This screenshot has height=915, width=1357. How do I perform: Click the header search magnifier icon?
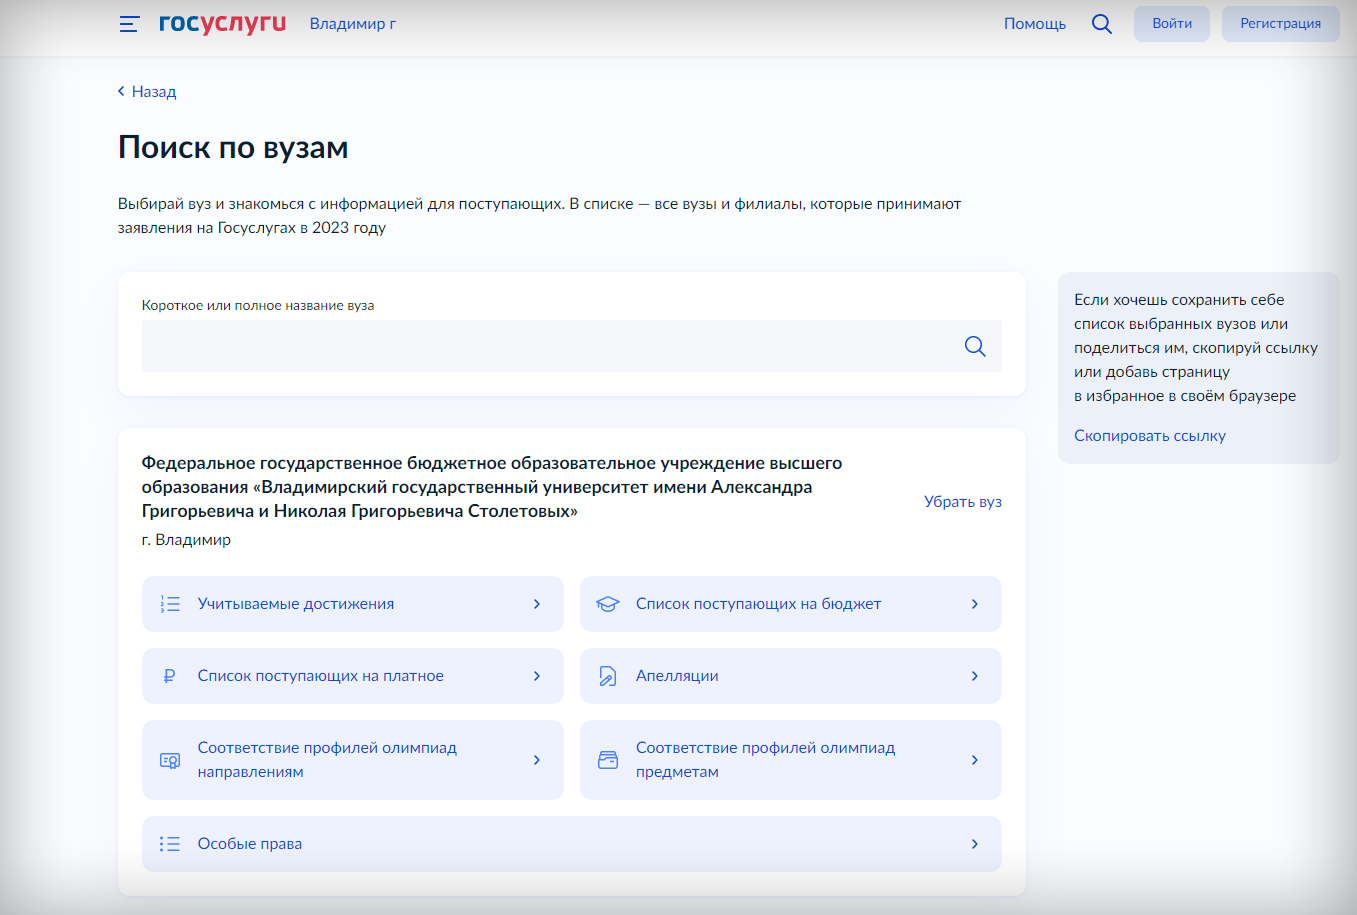pos(1102,24)
